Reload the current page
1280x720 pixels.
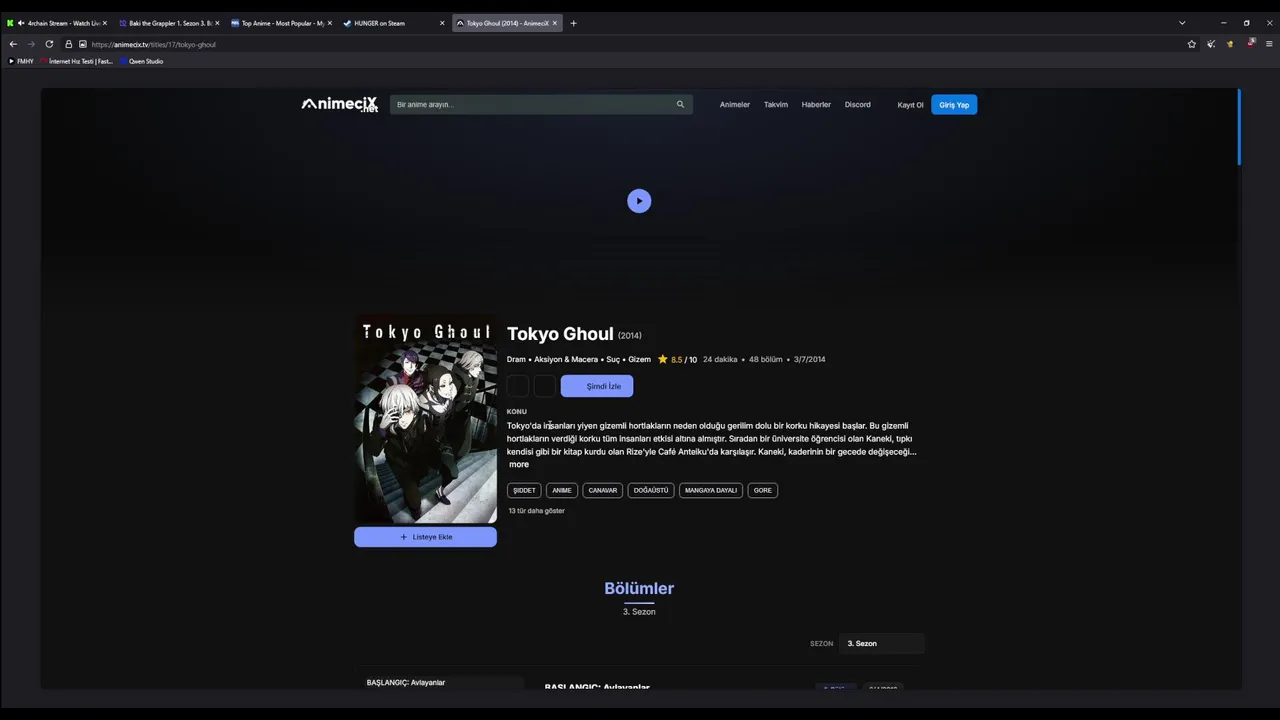(x=49, y=44)
